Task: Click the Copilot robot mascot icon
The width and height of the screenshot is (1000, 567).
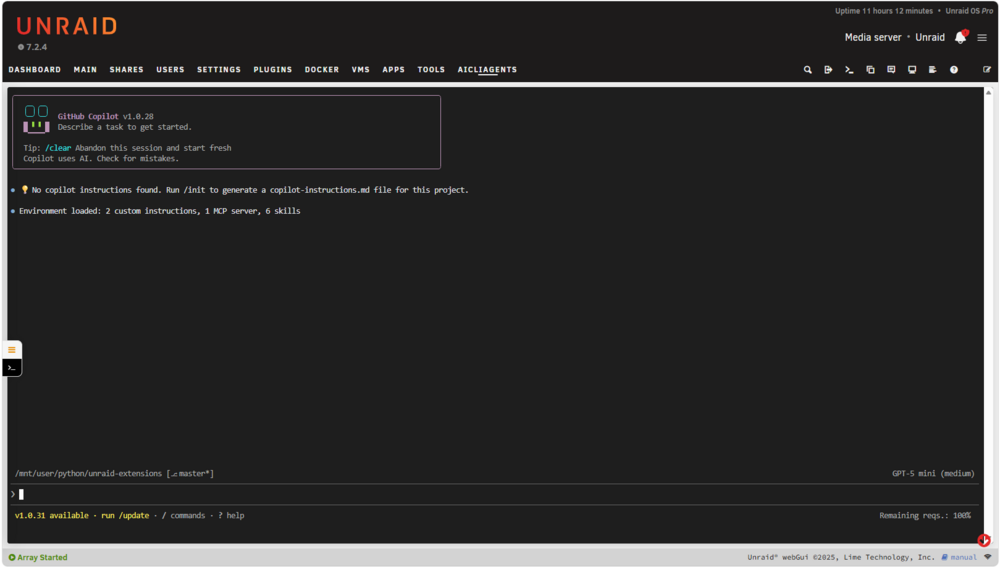Action: tap(36, 119)
